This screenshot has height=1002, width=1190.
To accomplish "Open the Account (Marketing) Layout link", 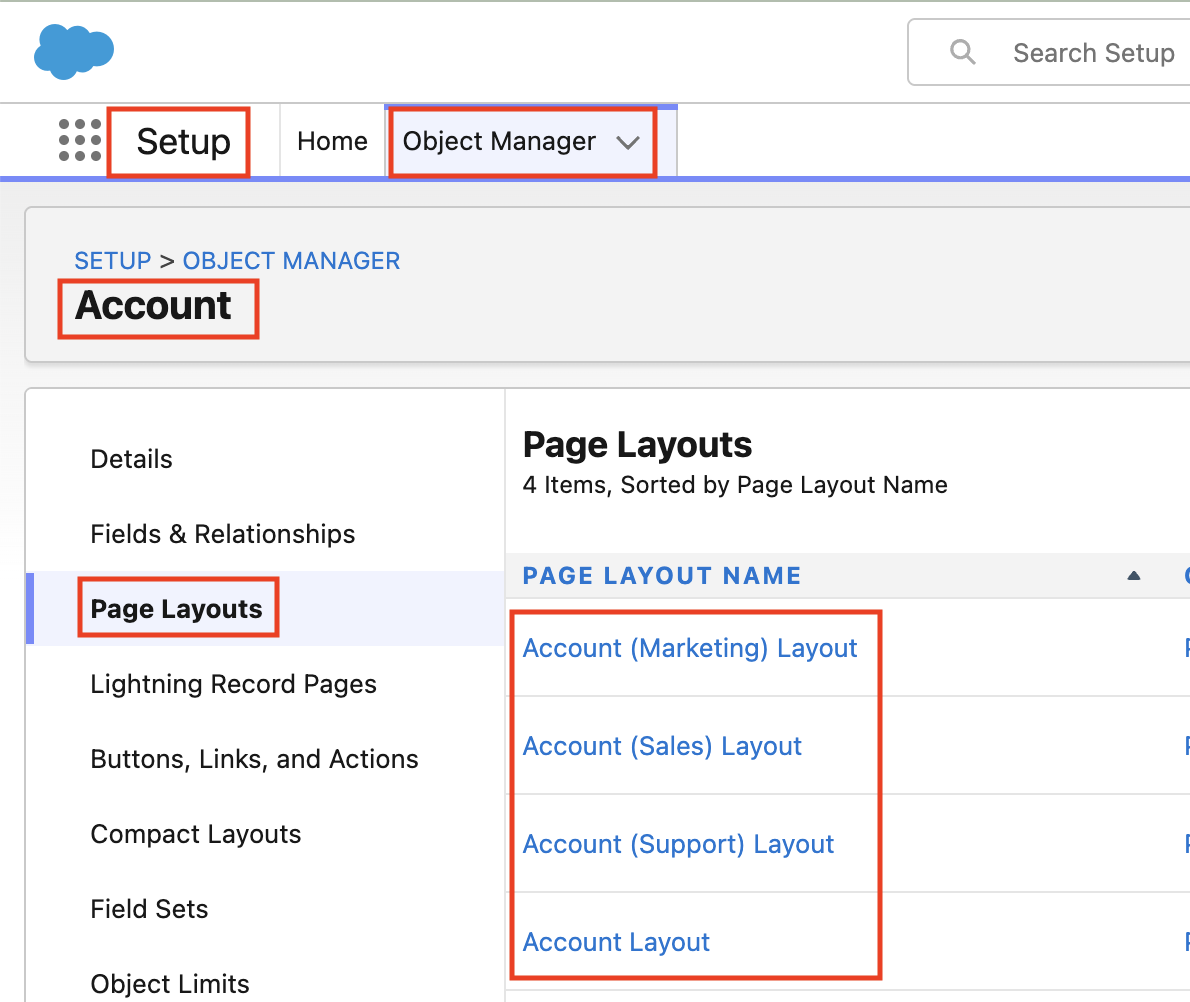I will 689,648.
